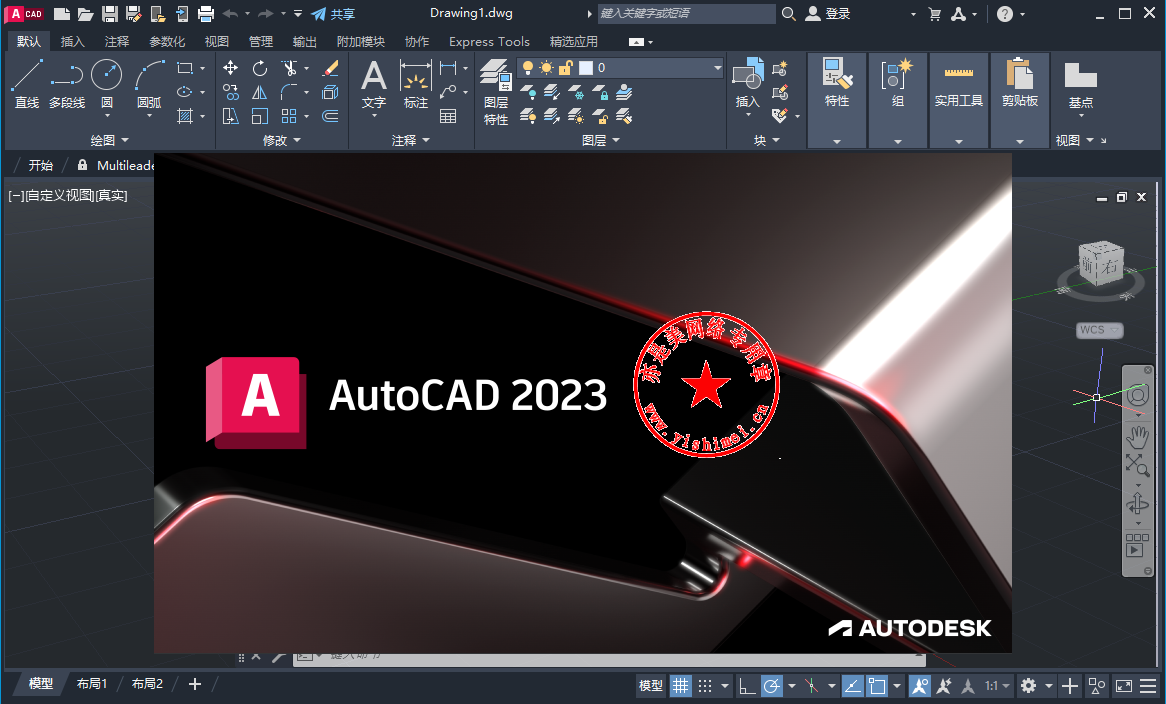Image resolution: width=1166 pixels, height=704 pixels.
Task: Click the Copy tool icon
Action: (x=231, y=92)
